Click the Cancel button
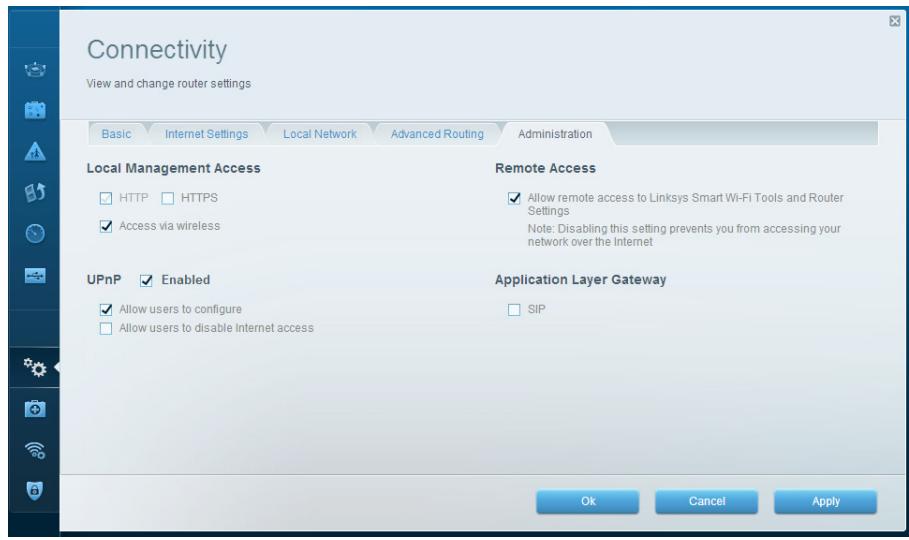The width and height of the screenshot is (909, 540). tap(707, 501)
